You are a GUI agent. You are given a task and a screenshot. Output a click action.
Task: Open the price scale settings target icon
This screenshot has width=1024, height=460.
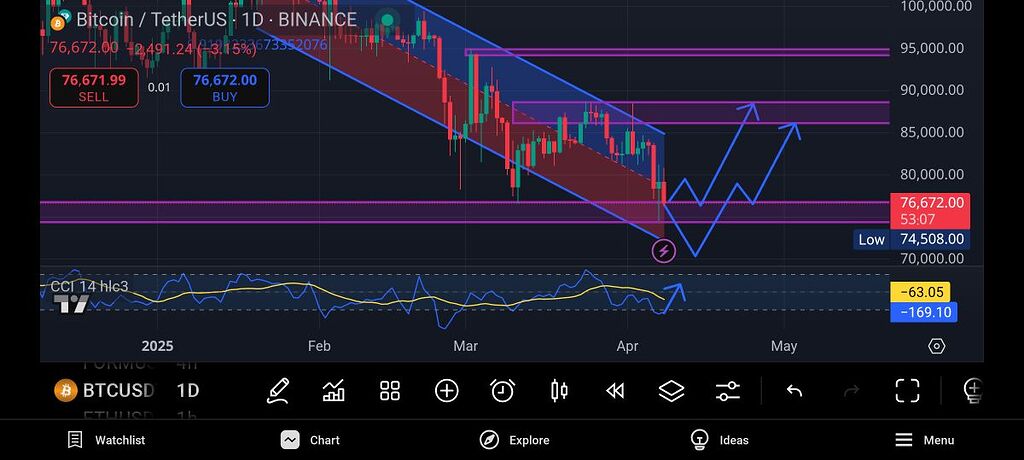(x=936, y=346)
